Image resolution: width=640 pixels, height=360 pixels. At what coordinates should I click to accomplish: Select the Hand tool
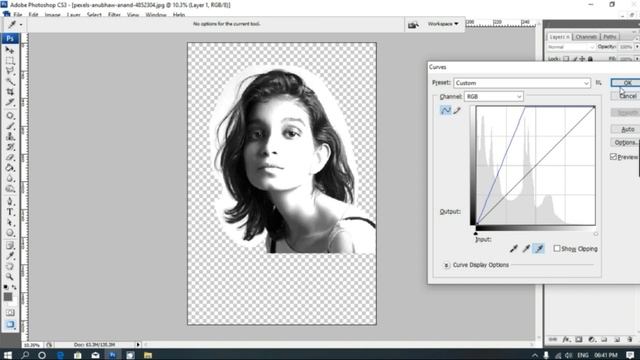(10, 267)
